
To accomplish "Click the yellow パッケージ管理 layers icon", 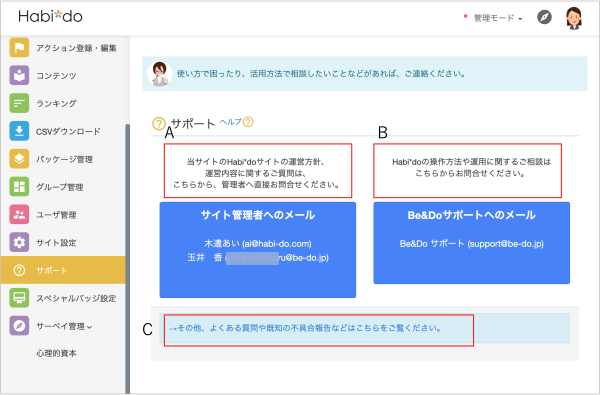I will click(19, 159).
